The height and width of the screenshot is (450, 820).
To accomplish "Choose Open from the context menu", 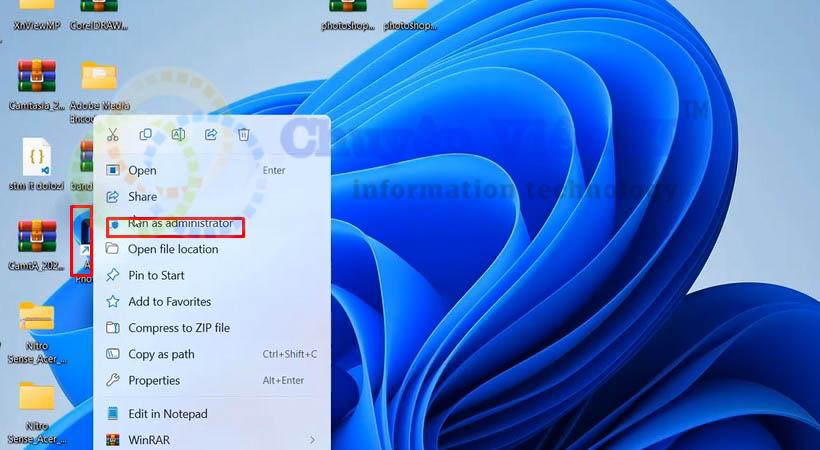I will 212,170.
